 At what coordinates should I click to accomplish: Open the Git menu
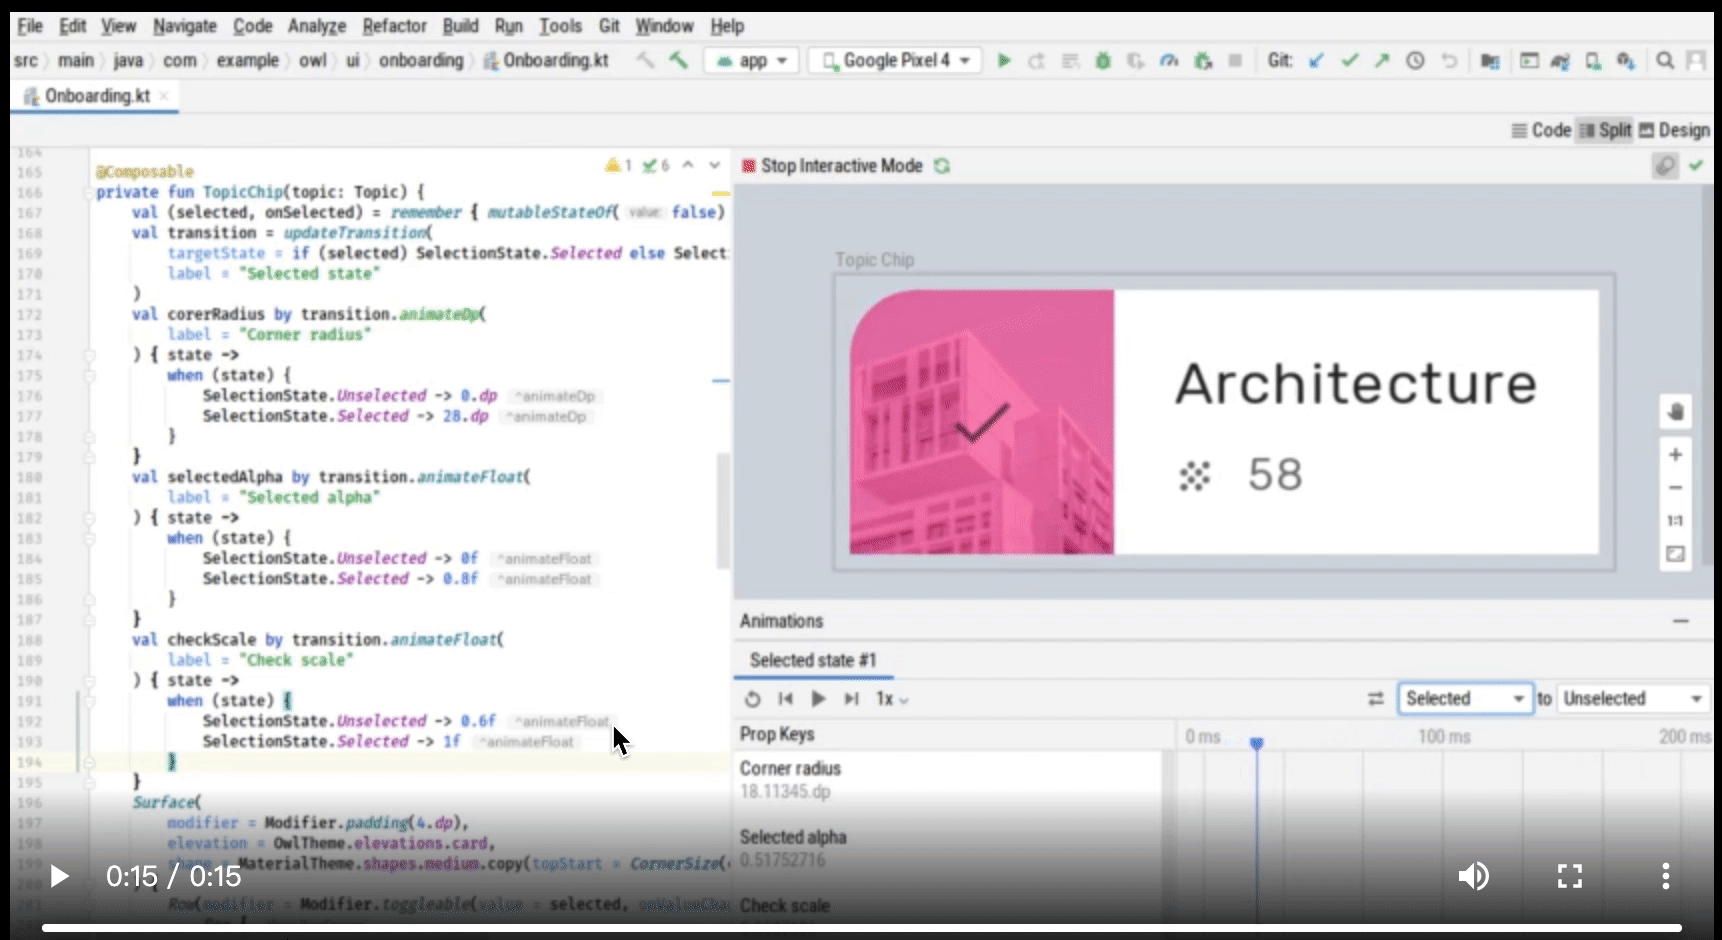click(609, 26)
